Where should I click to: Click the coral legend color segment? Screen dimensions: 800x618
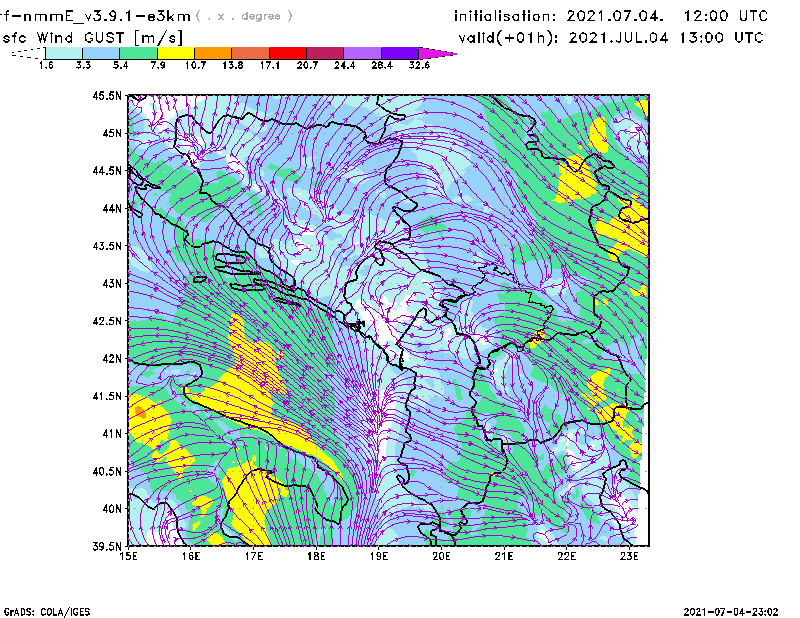[x=251, y=53]
